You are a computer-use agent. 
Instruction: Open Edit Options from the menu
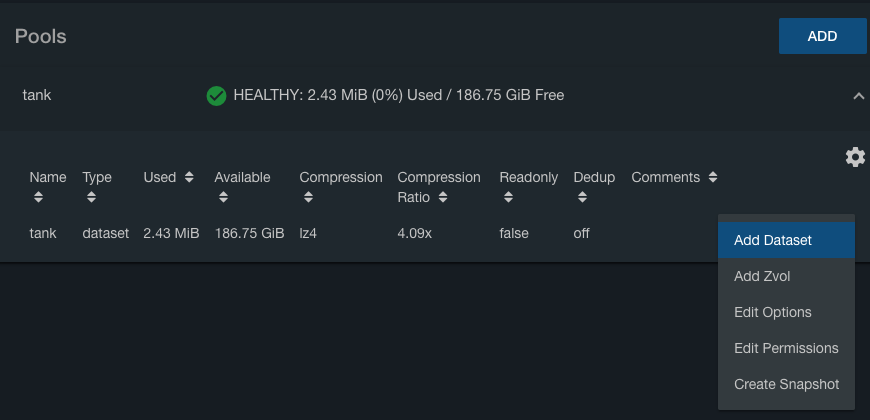(772, 312)
